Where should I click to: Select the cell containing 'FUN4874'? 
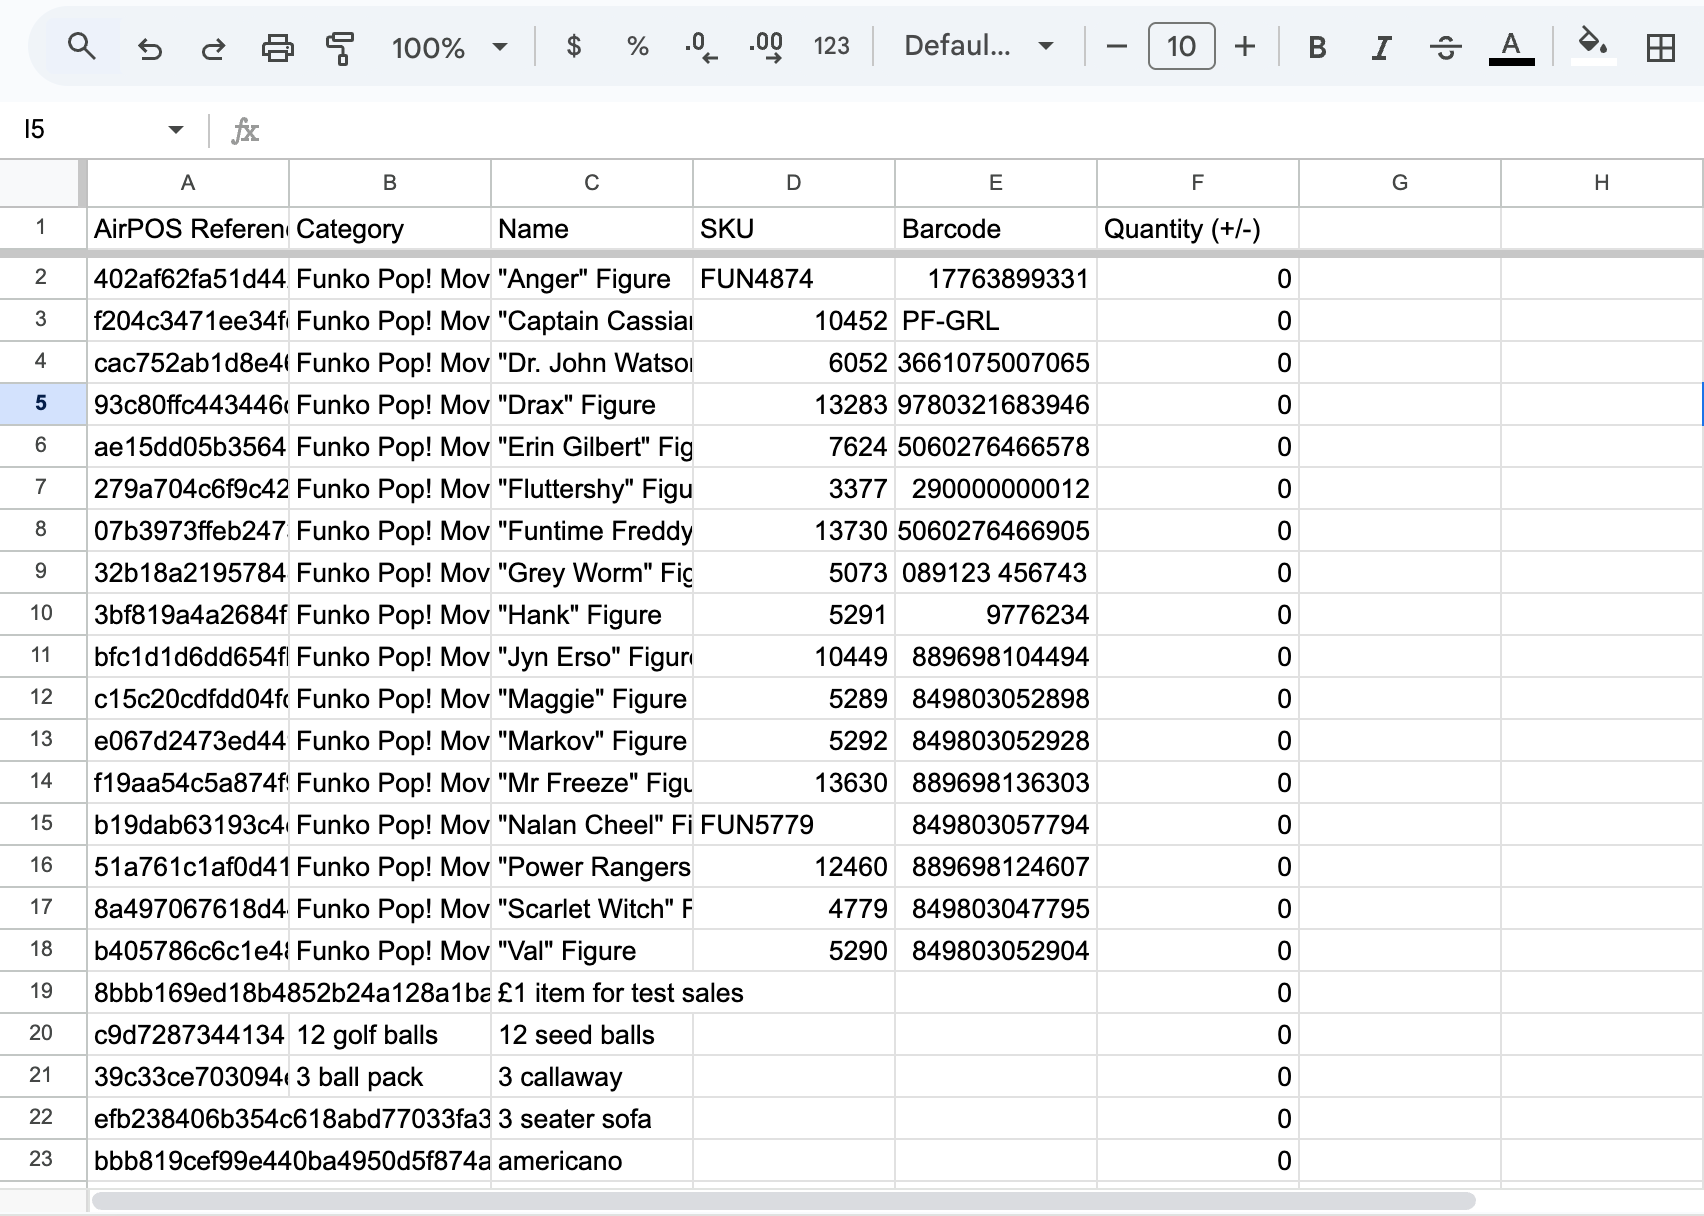(x=794, y=279)
